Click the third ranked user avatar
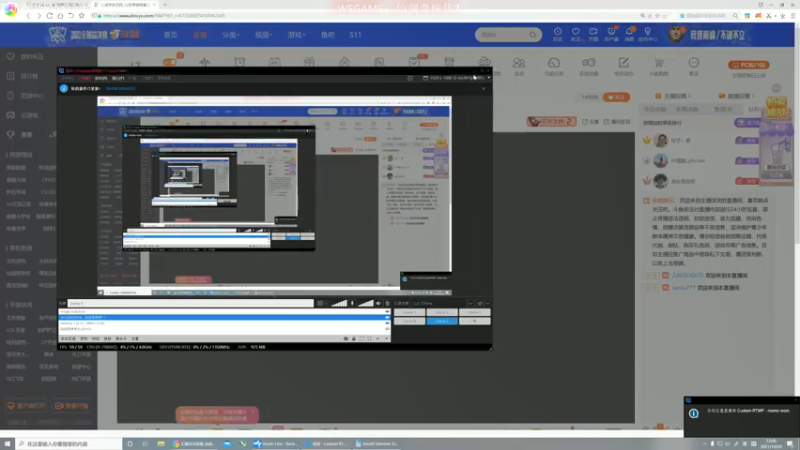 pyautogui.click(x=661, y=181)
